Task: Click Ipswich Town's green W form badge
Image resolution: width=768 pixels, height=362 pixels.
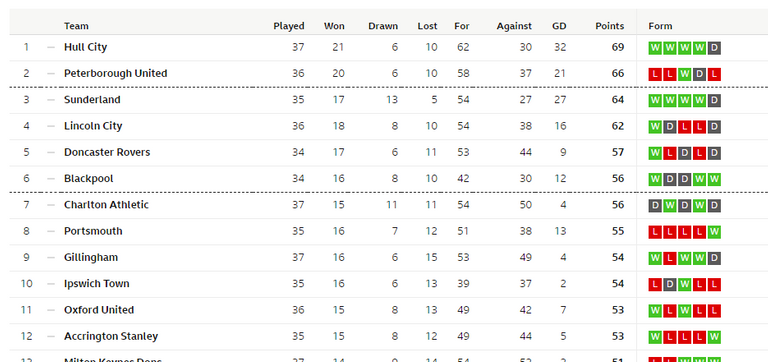Action: click(x=685, y=285)
